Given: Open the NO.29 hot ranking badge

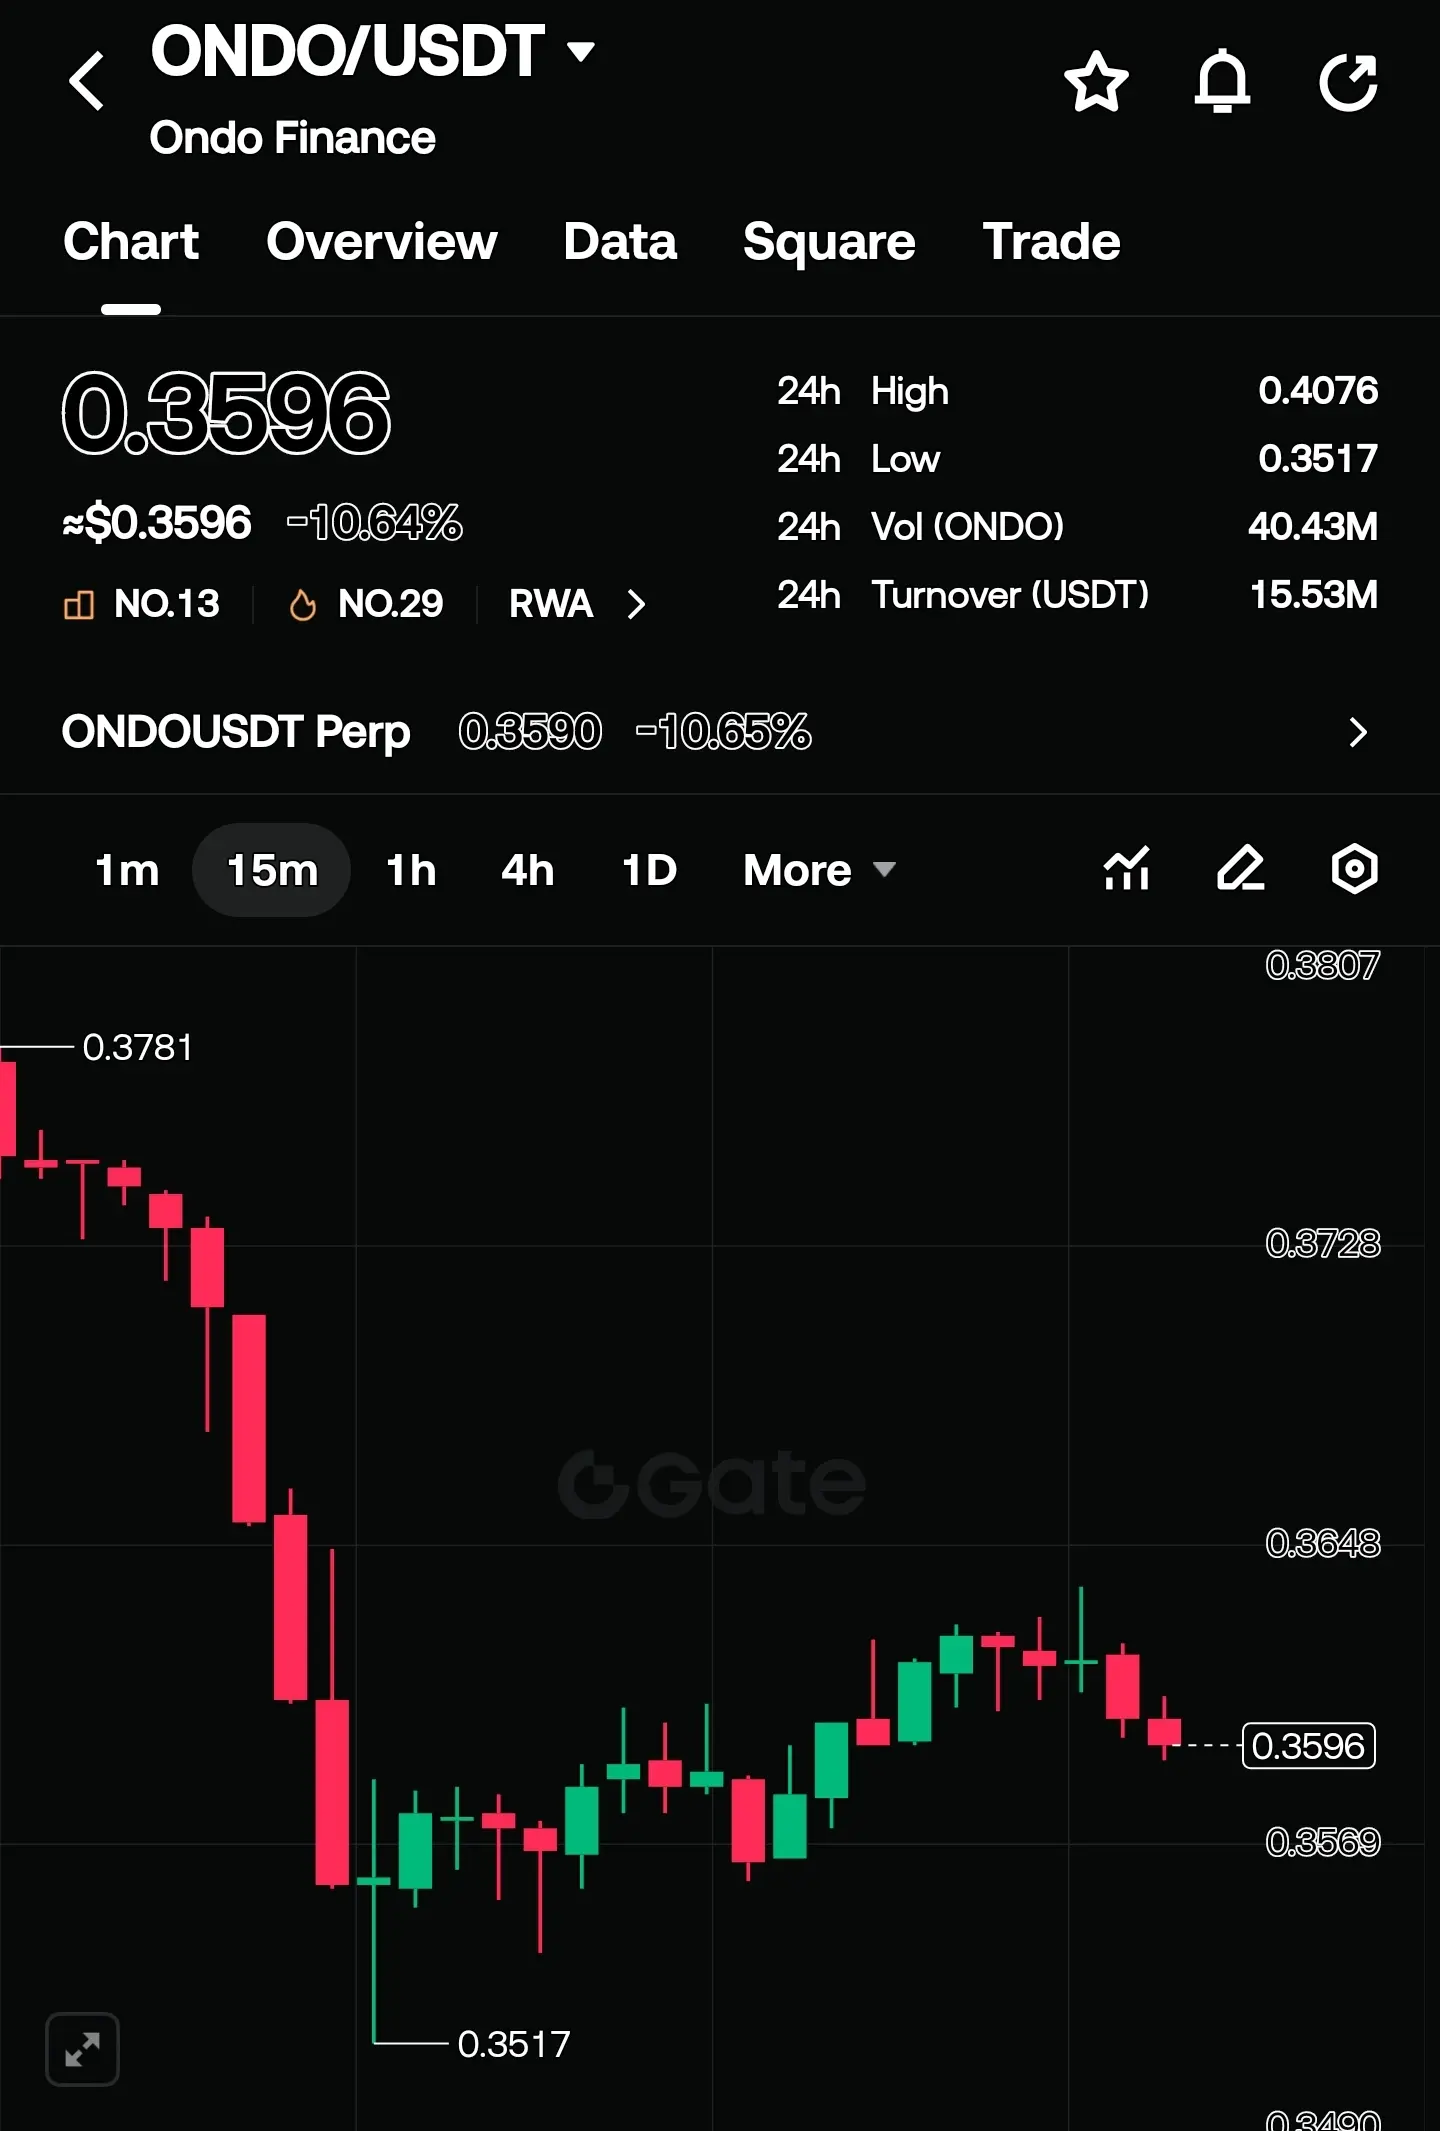Looking at the screenshot, I should click(x=366, y=604).
